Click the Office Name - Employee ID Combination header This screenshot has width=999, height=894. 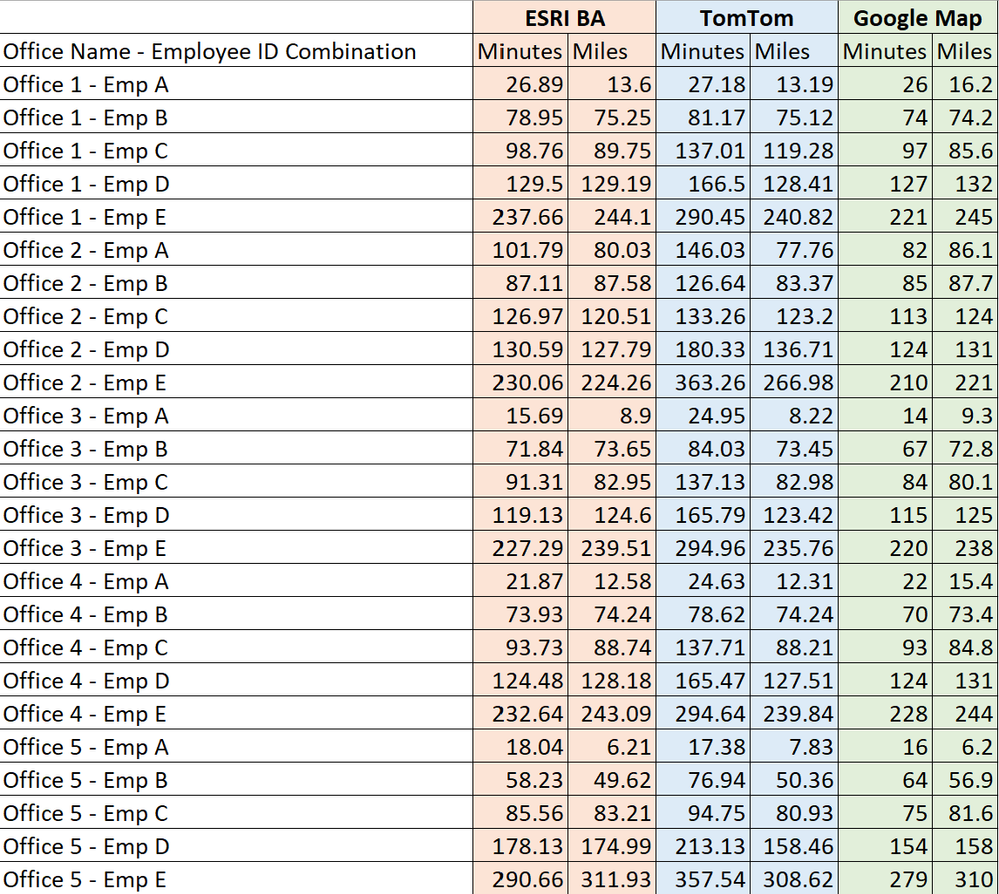[x=210, y=51]
